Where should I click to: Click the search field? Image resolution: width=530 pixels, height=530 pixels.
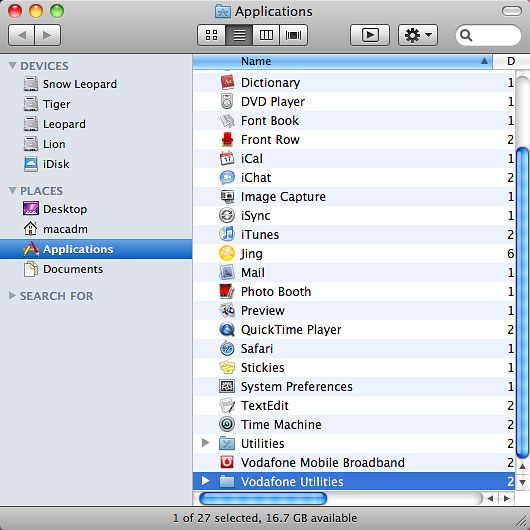pyautogui.click(x=488, y=35)
